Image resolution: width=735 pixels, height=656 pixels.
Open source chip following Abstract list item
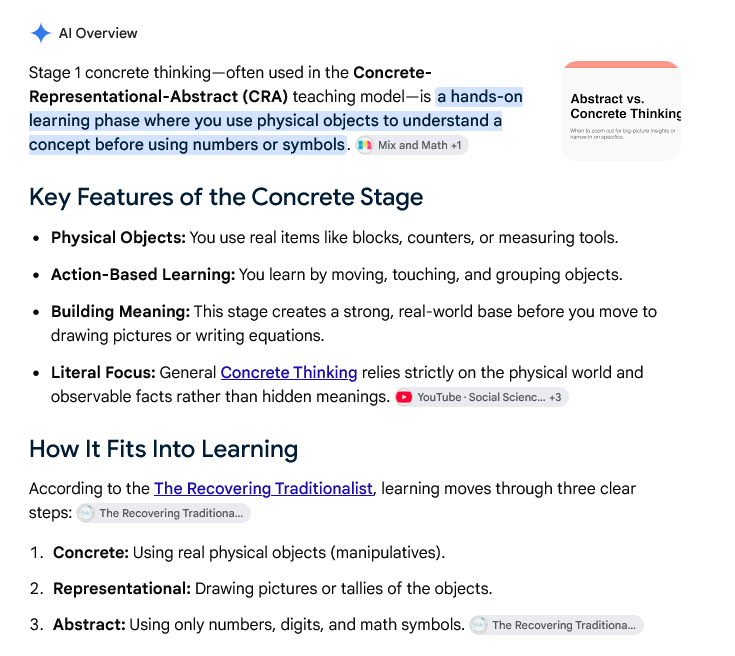coord(556,625)
